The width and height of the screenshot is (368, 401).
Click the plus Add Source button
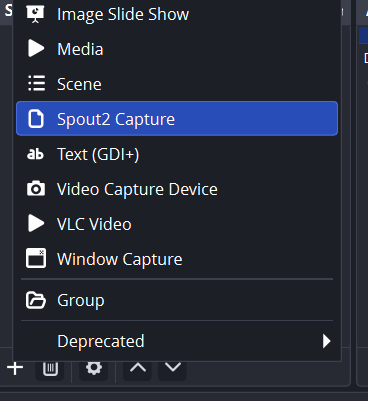15,368
